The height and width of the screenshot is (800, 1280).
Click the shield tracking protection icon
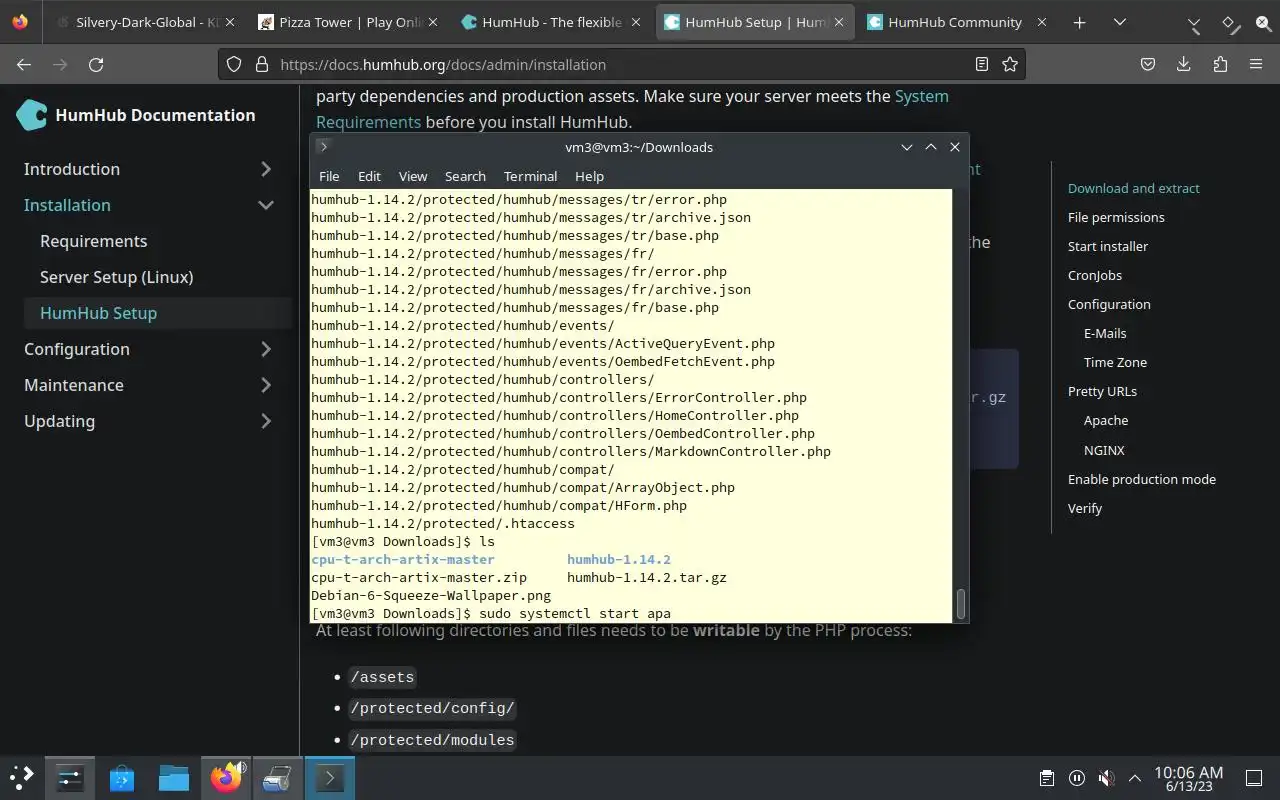tap(234, 64)
